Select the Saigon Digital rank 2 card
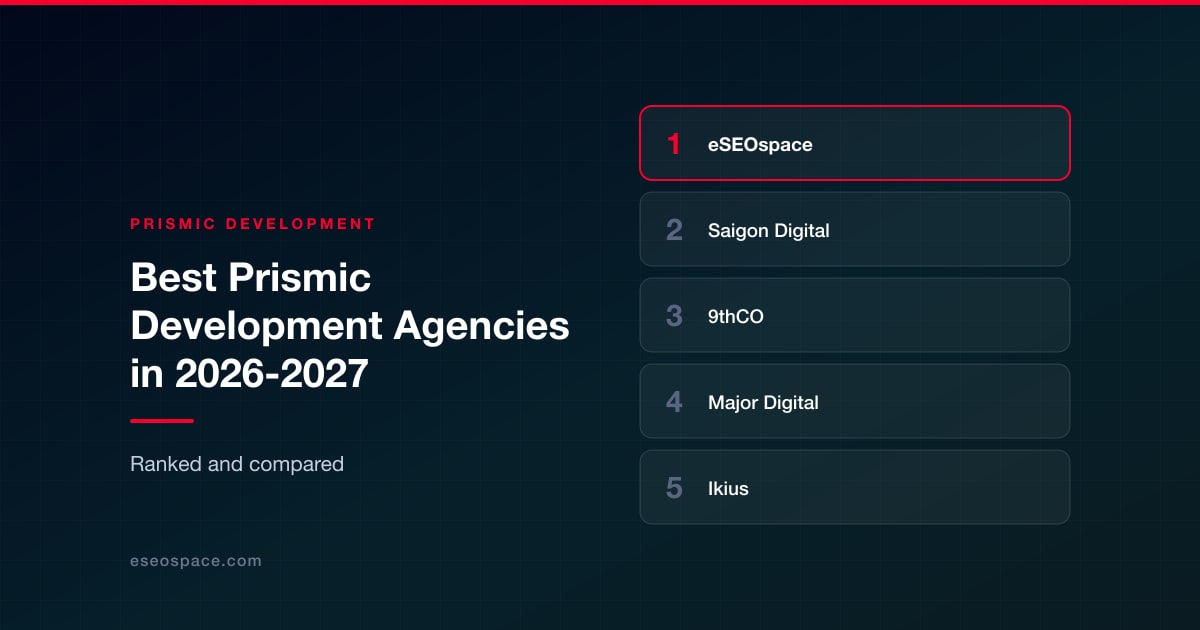1200x630 pixels. [855, 229]
